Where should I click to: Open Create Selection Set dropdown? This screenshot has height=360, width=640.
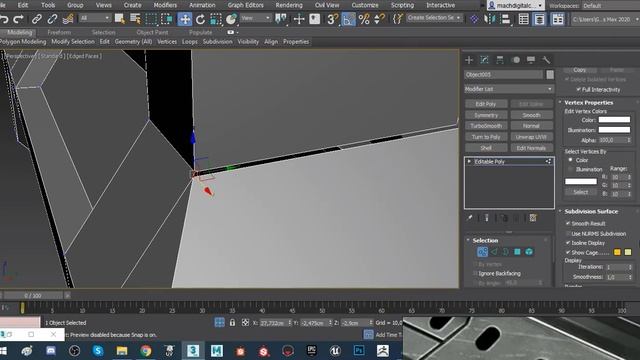pos(435,18)
